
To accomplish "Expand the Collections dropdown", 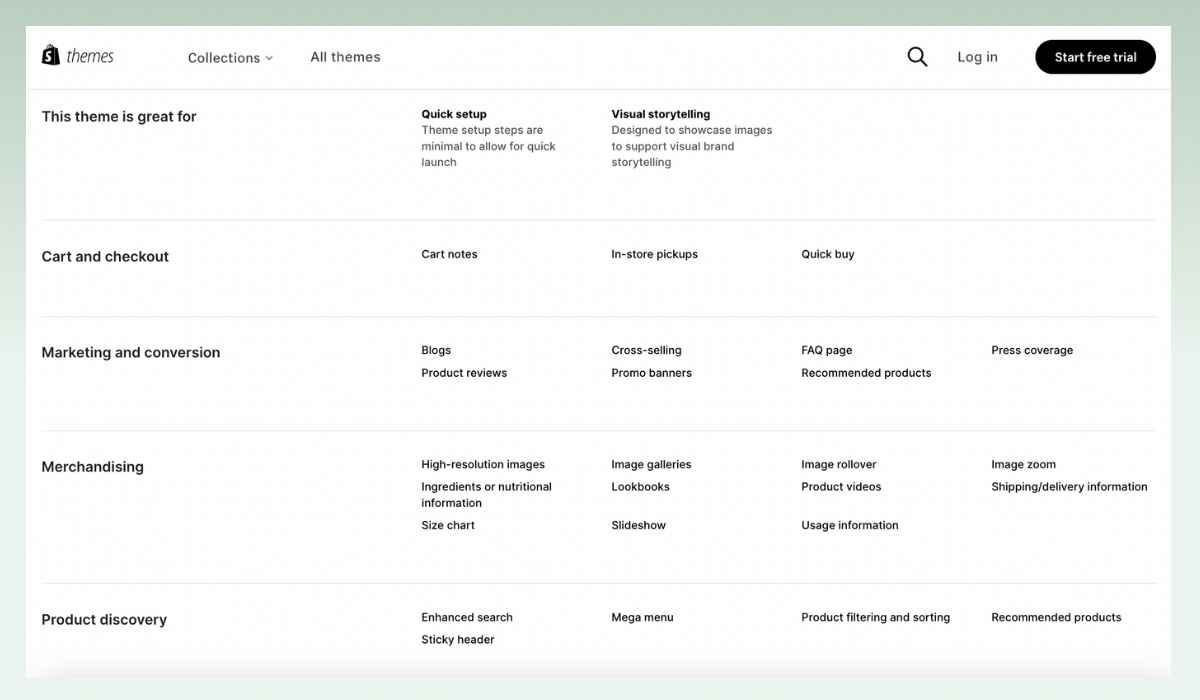I will pyautogui.click(x=230, y=58).
